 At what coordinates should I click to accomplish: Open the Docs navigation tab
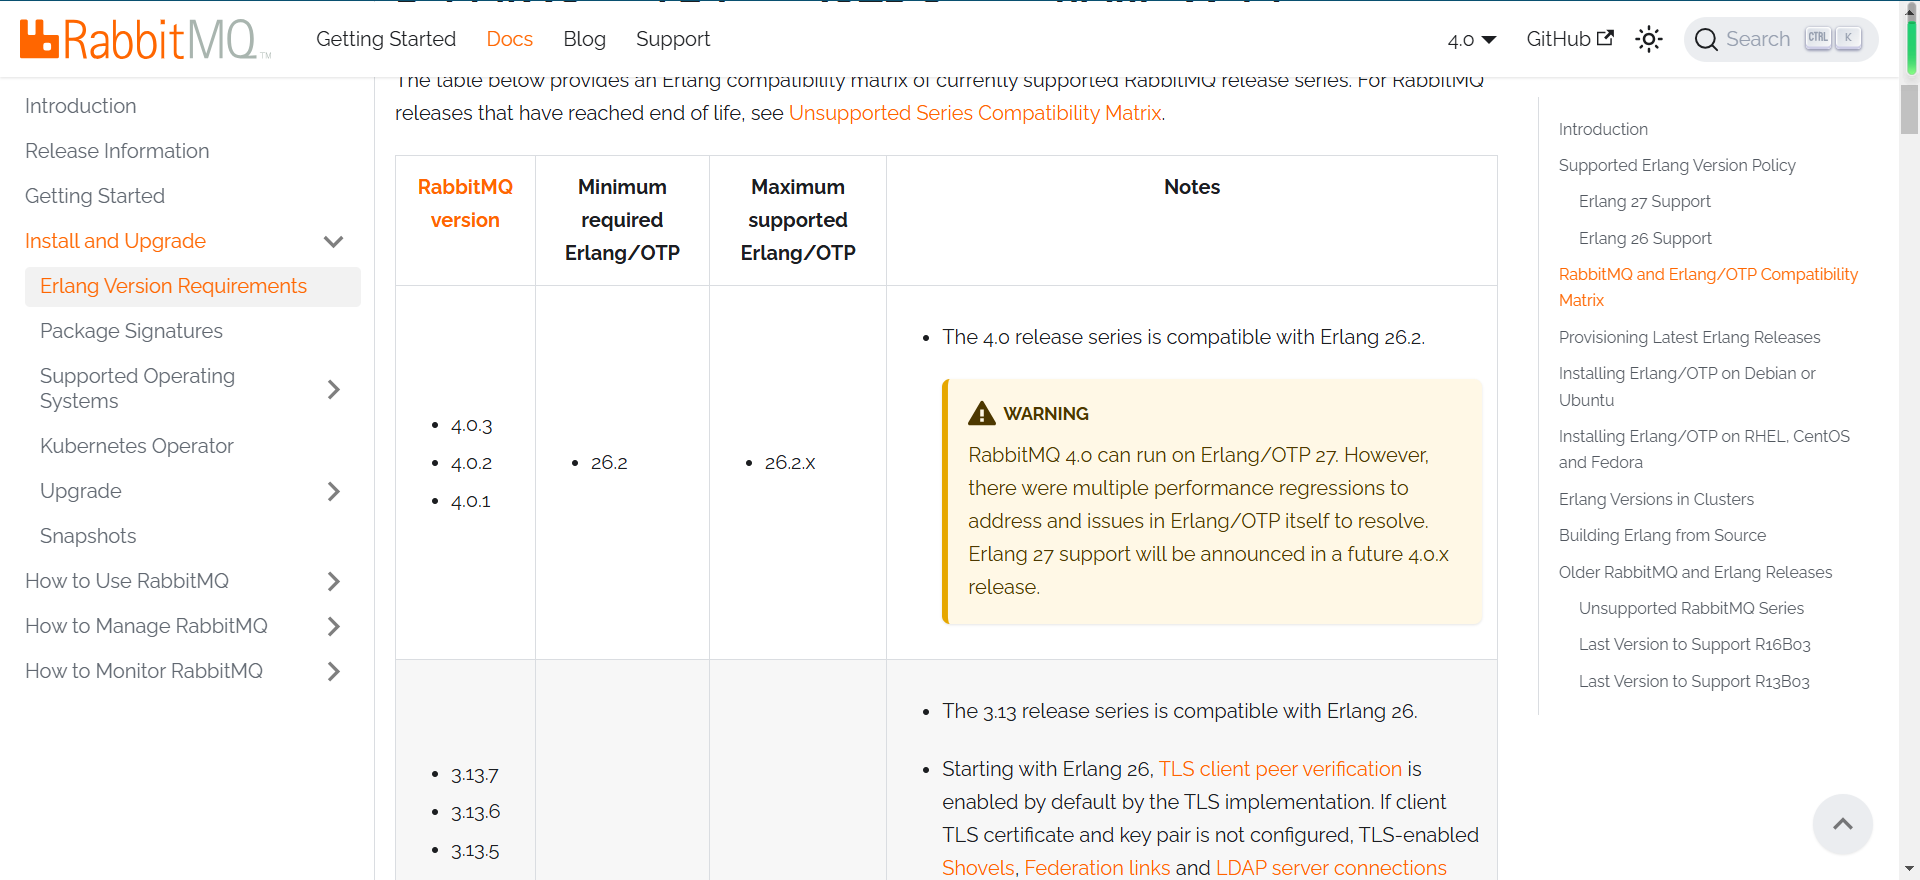pos(509,39)
